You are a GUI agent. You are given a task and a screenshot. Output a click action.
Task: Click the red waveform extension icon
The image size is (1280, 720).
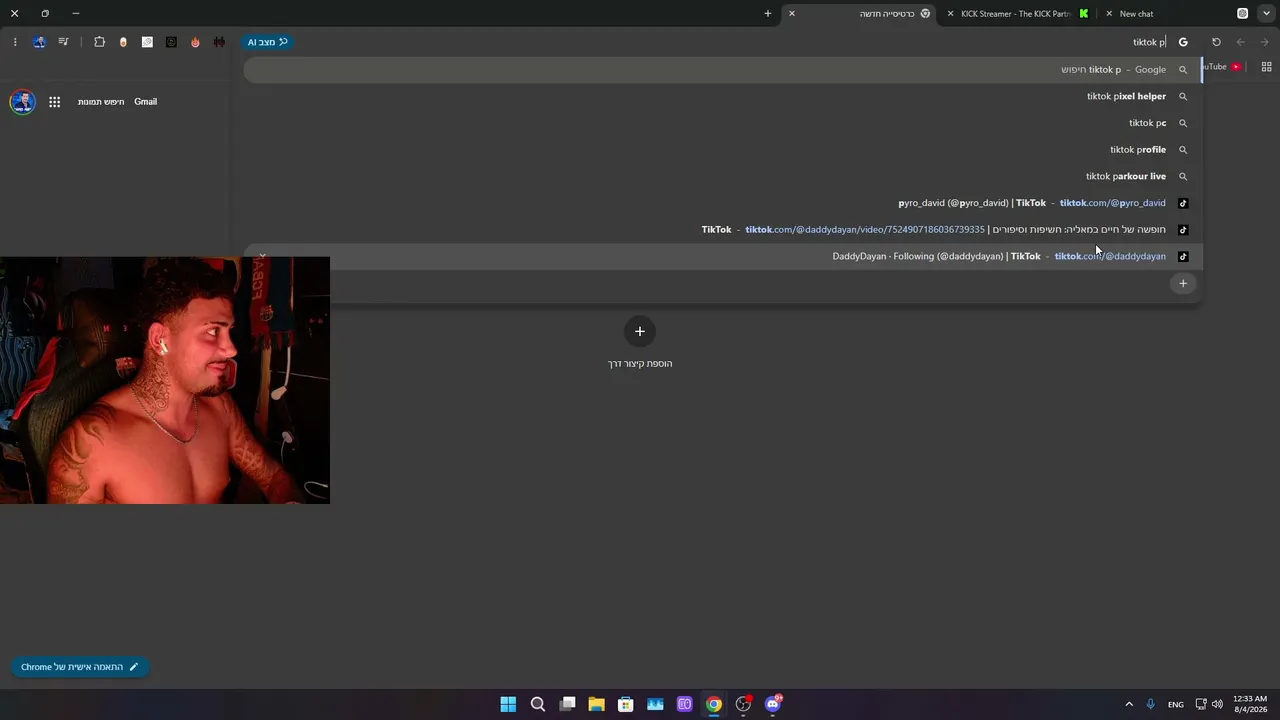219,42
